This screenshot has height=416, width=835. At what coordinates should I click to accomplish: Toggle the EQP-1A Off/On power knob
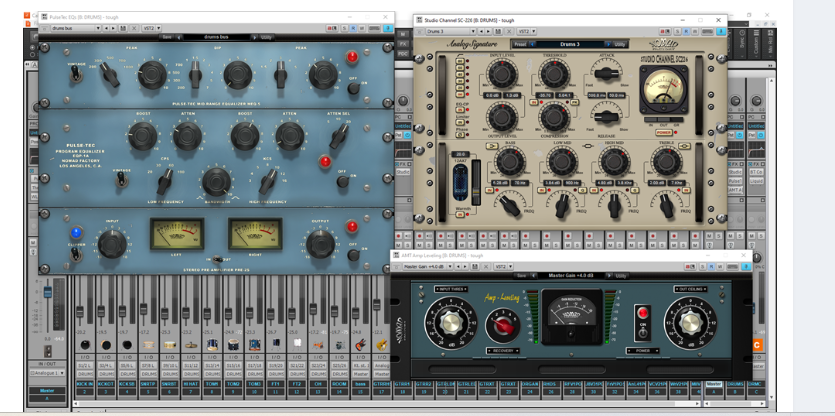coord(342,182)
